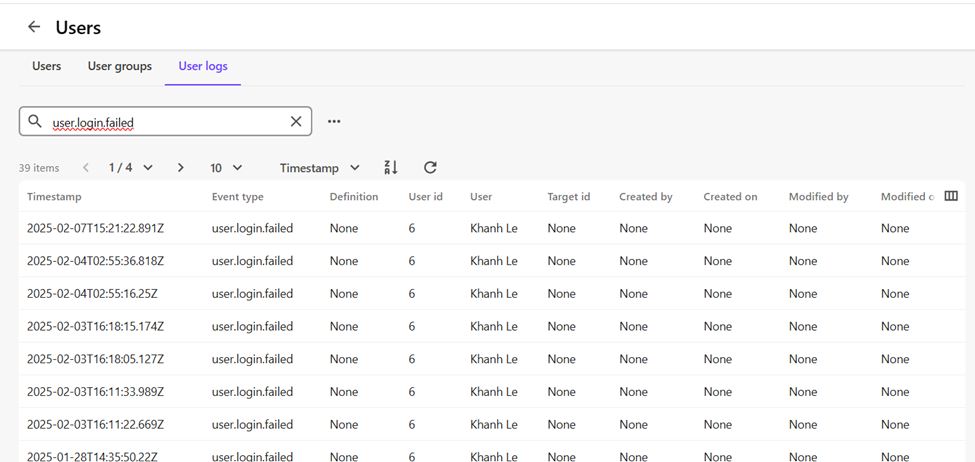Open the column chooser icon
The height and width of the screenshot is (462, 975).
pos(951,196)
